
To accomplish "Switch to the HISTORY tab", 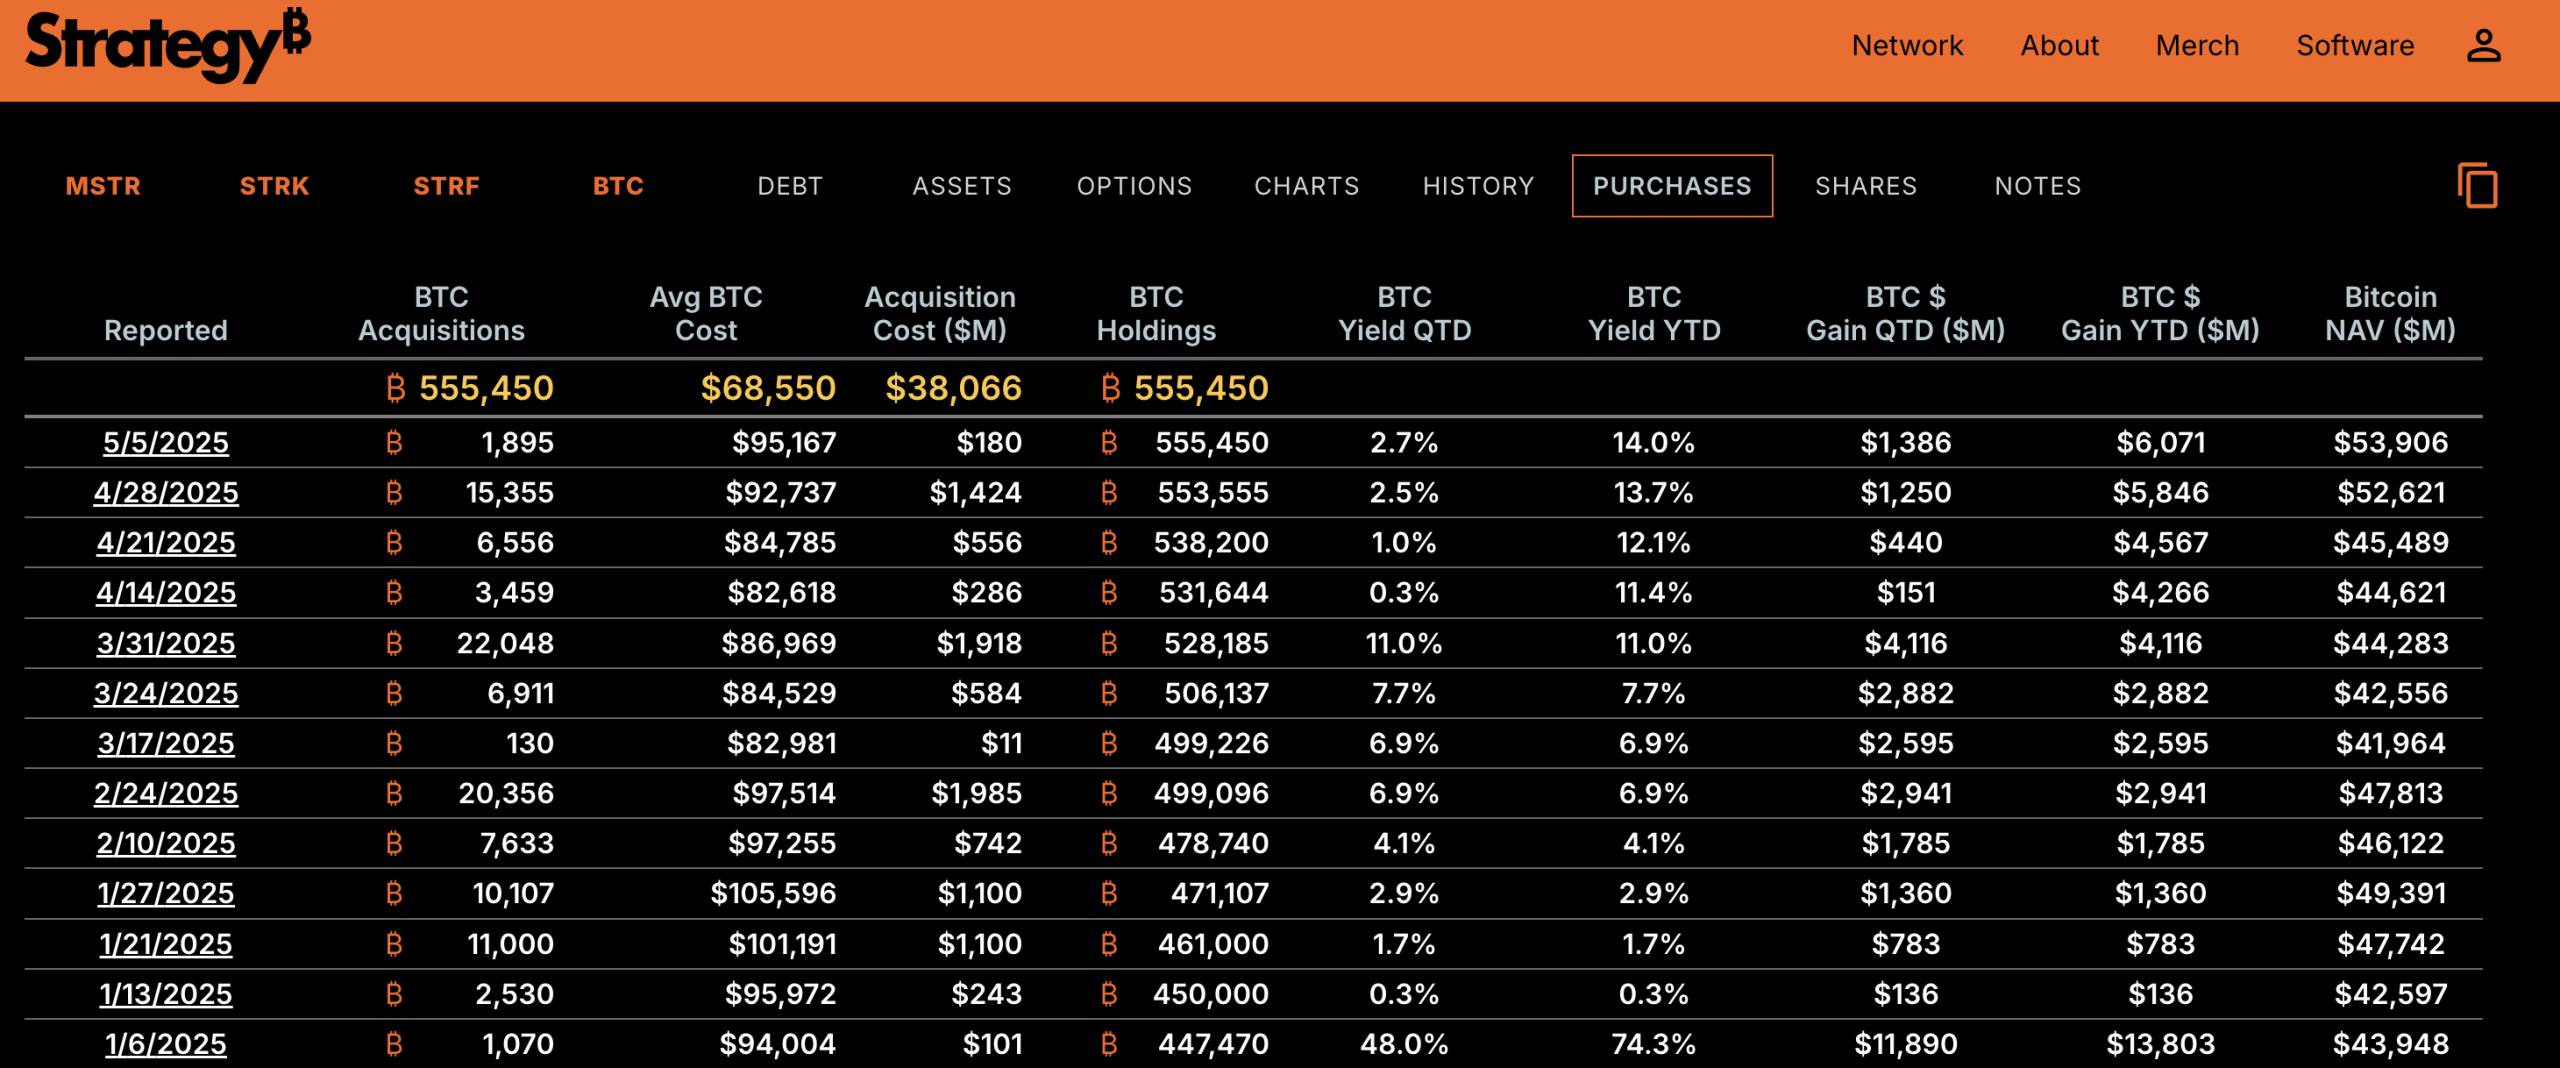I will (x=1478, y=186).
